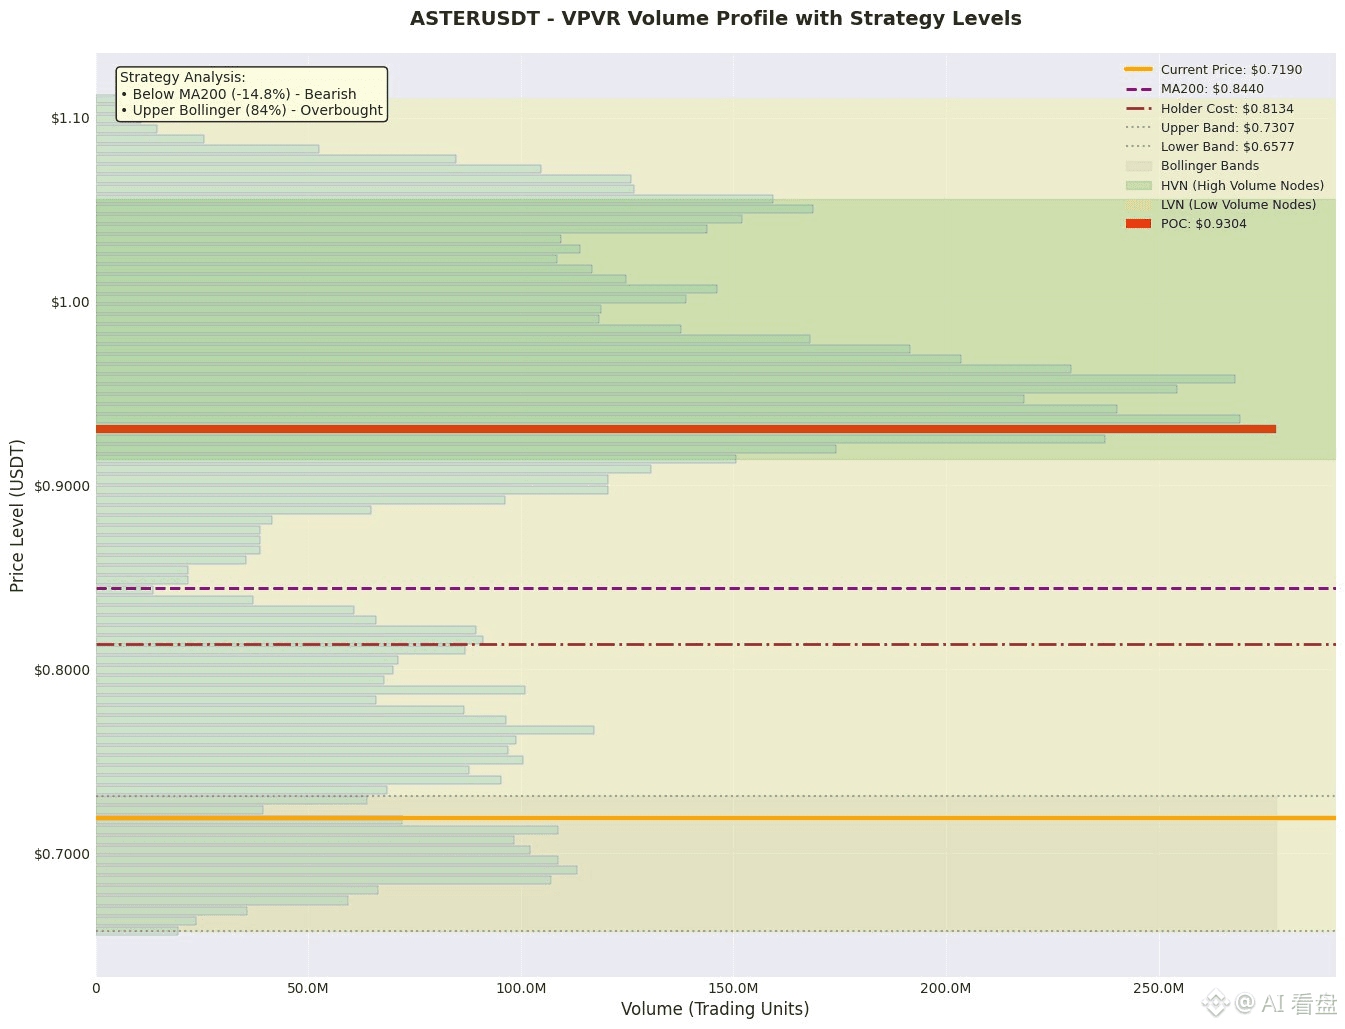Click the orange Current Price legend line

pyautogui.click(x=1138, y=69)
